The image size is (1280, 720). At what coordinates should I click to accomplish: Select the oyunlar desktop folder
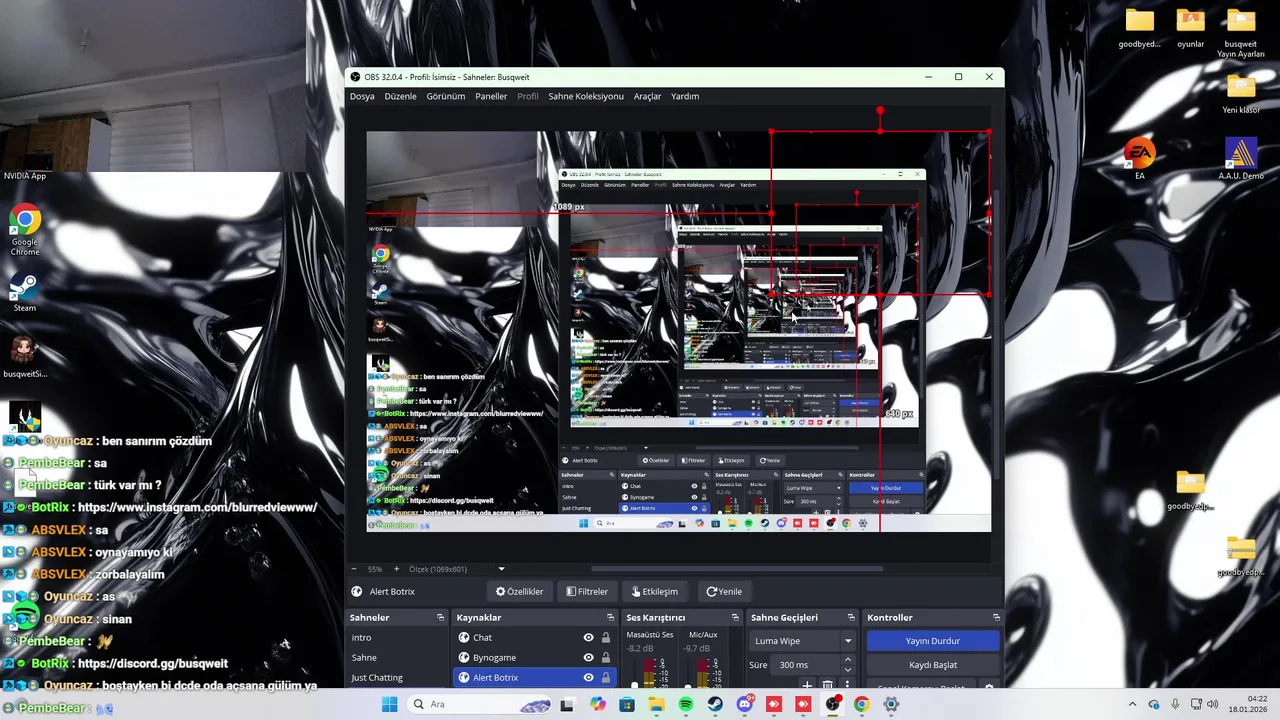1190,29
